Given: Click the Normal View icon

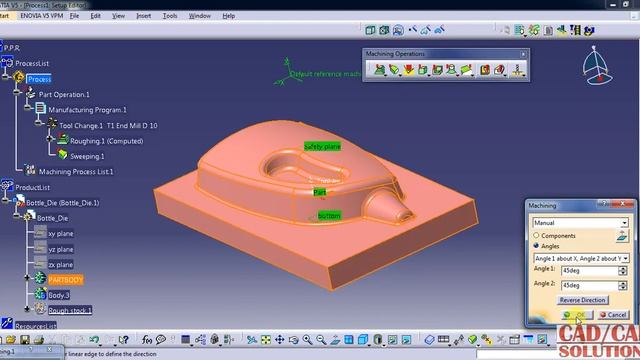Looking at the screenshot, I should [x=335, y=340].
